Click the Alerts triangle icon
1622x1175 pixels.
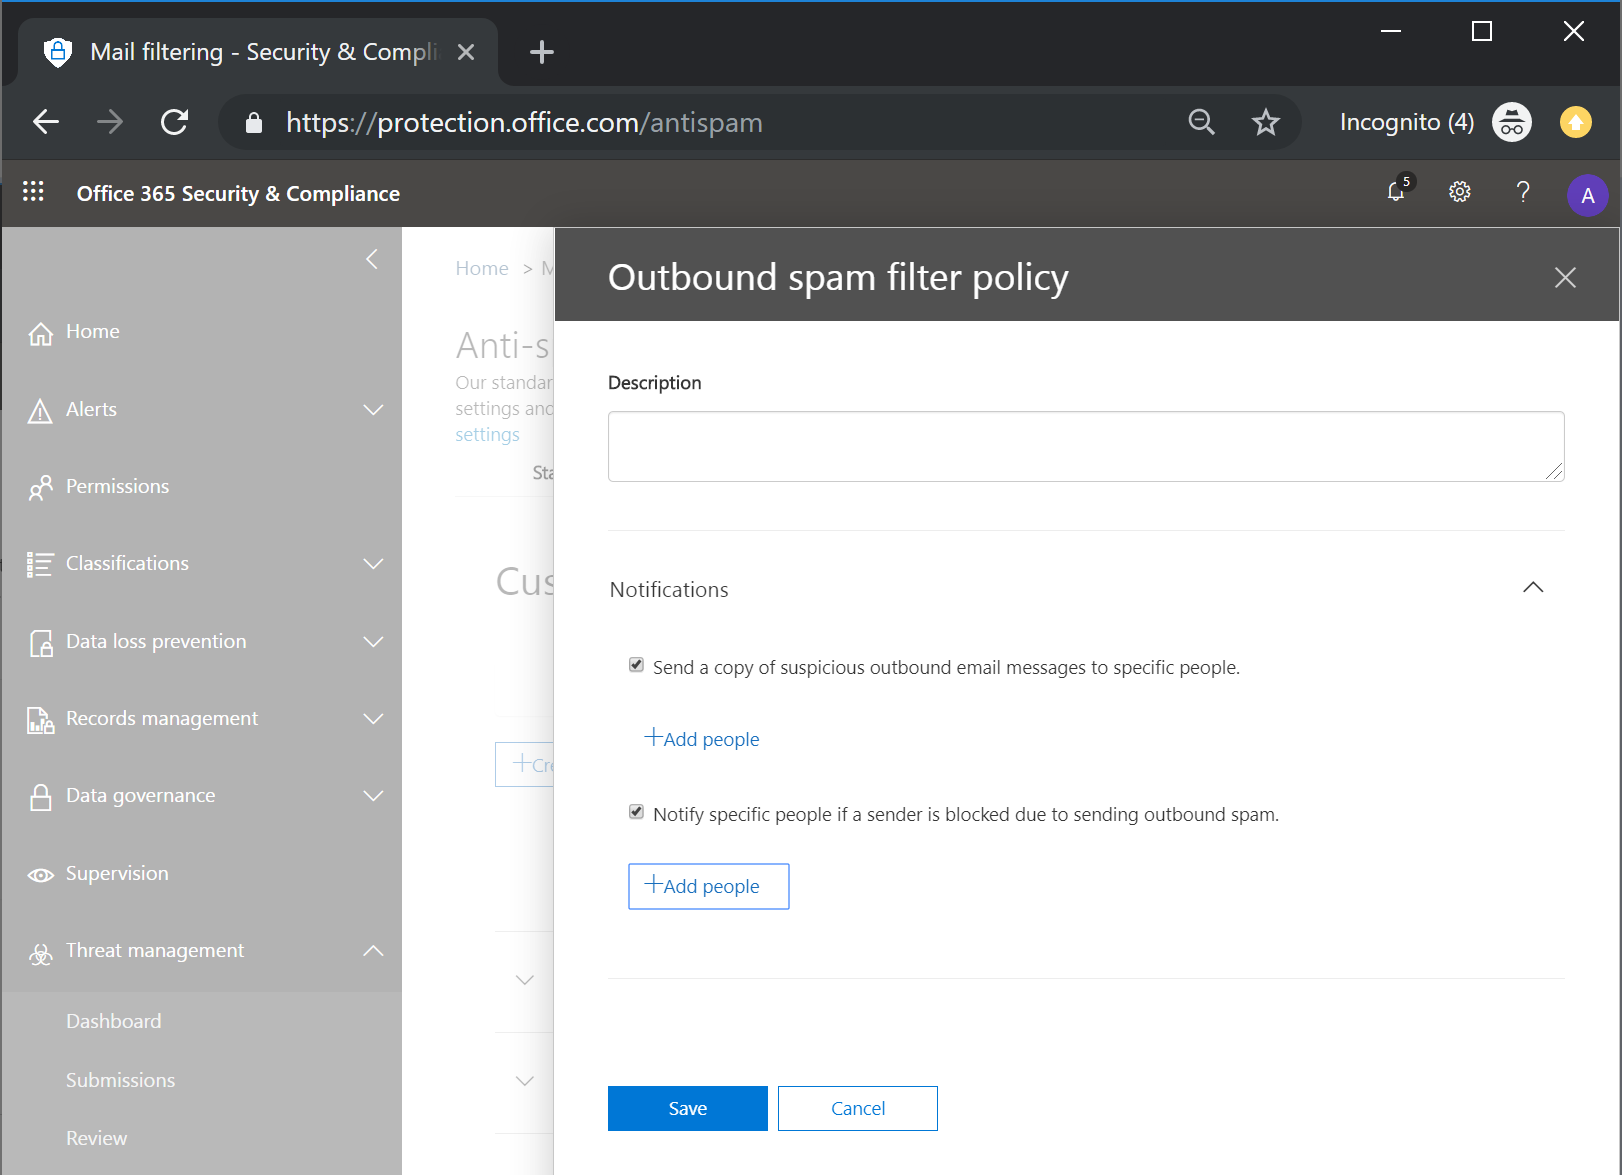coord(40,411)
